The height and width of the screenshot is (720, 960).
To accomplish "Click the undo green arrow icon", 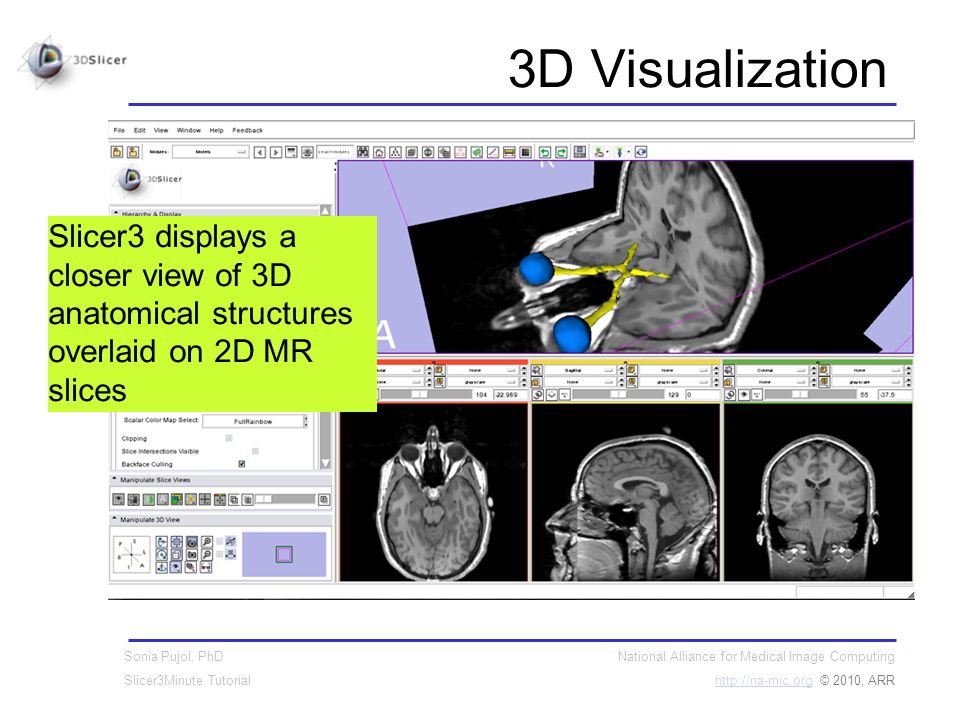I will click(x=544, y=152).
